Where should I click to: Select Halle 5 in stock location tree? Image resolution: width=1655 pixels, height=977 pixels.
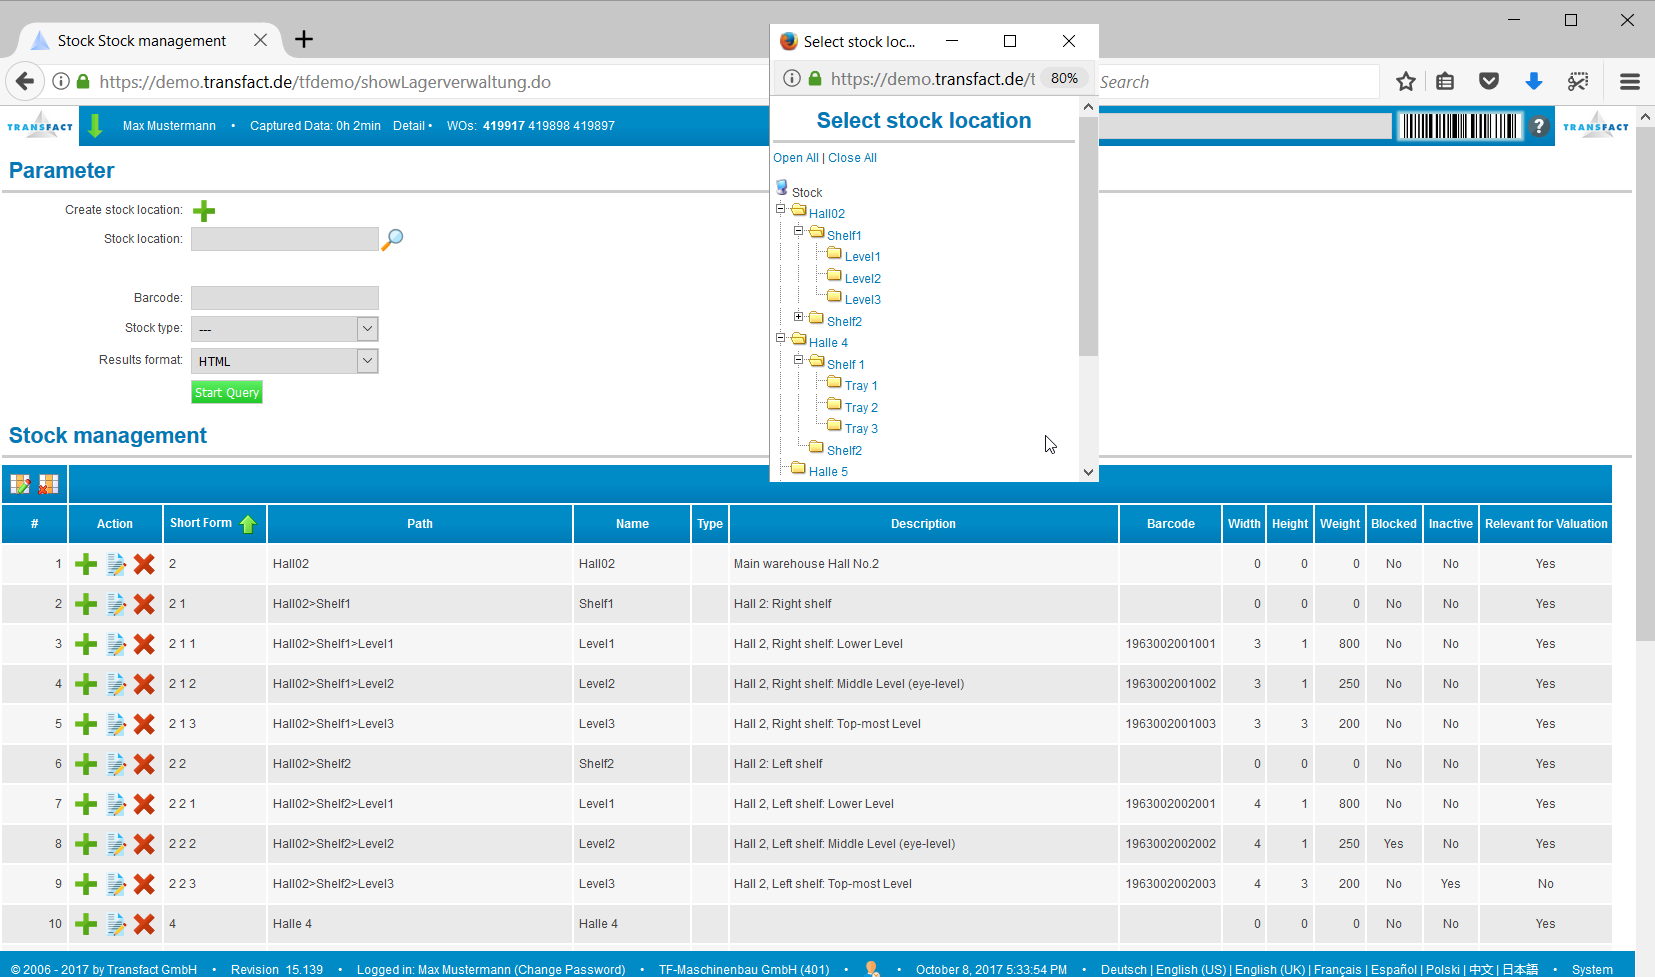[828, 472]
